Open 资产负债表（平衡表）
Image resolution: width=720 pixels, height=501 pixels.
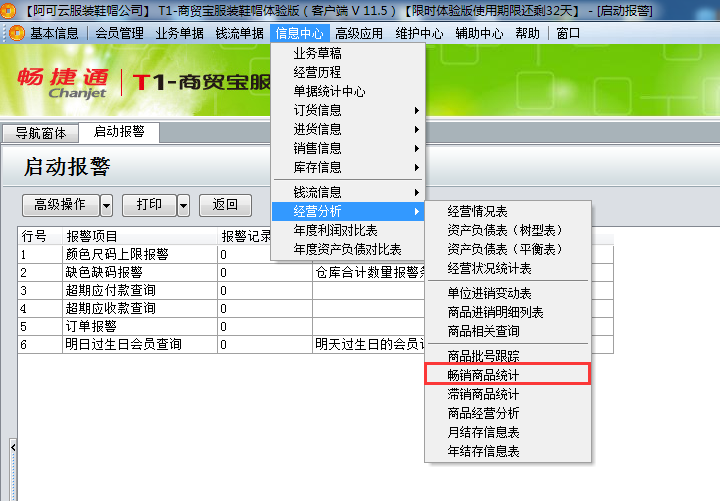[x=507, y=249]
